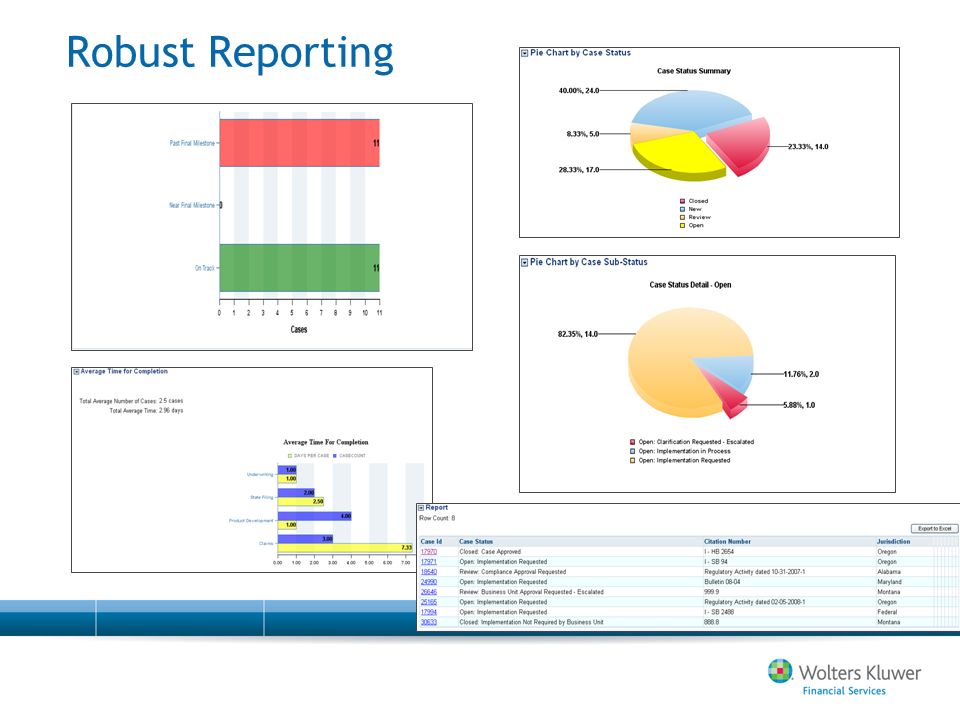The height and width of the screenshot is (720, 960).
Task: Sort report by Case Id column header
Action: (431, 541)
